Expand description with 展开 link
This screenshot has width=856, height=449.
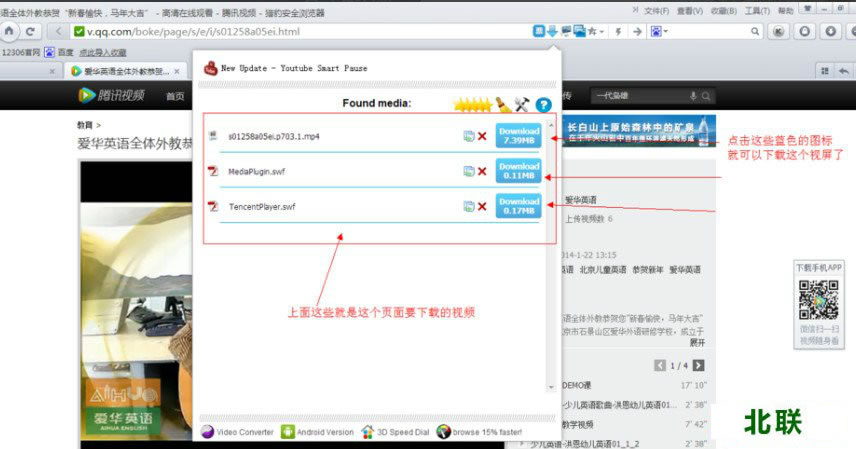(697, 341)
